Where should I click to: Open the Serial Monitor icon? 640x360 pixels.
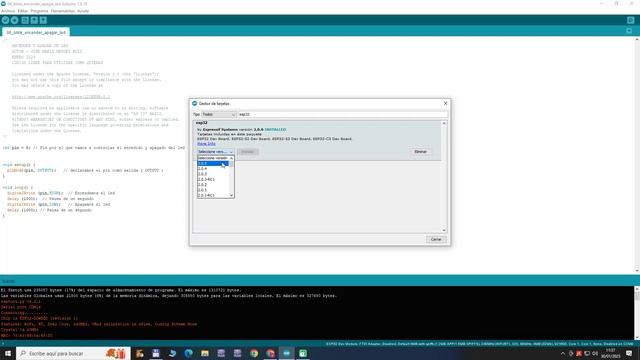tap(631, 20)
